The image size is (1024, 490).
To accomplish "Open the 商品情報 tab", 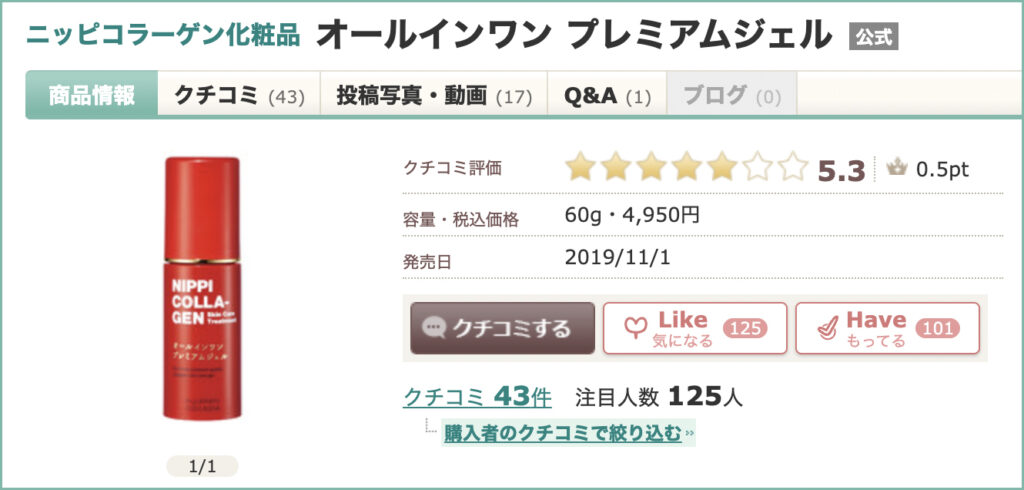I will click(92, 95).
